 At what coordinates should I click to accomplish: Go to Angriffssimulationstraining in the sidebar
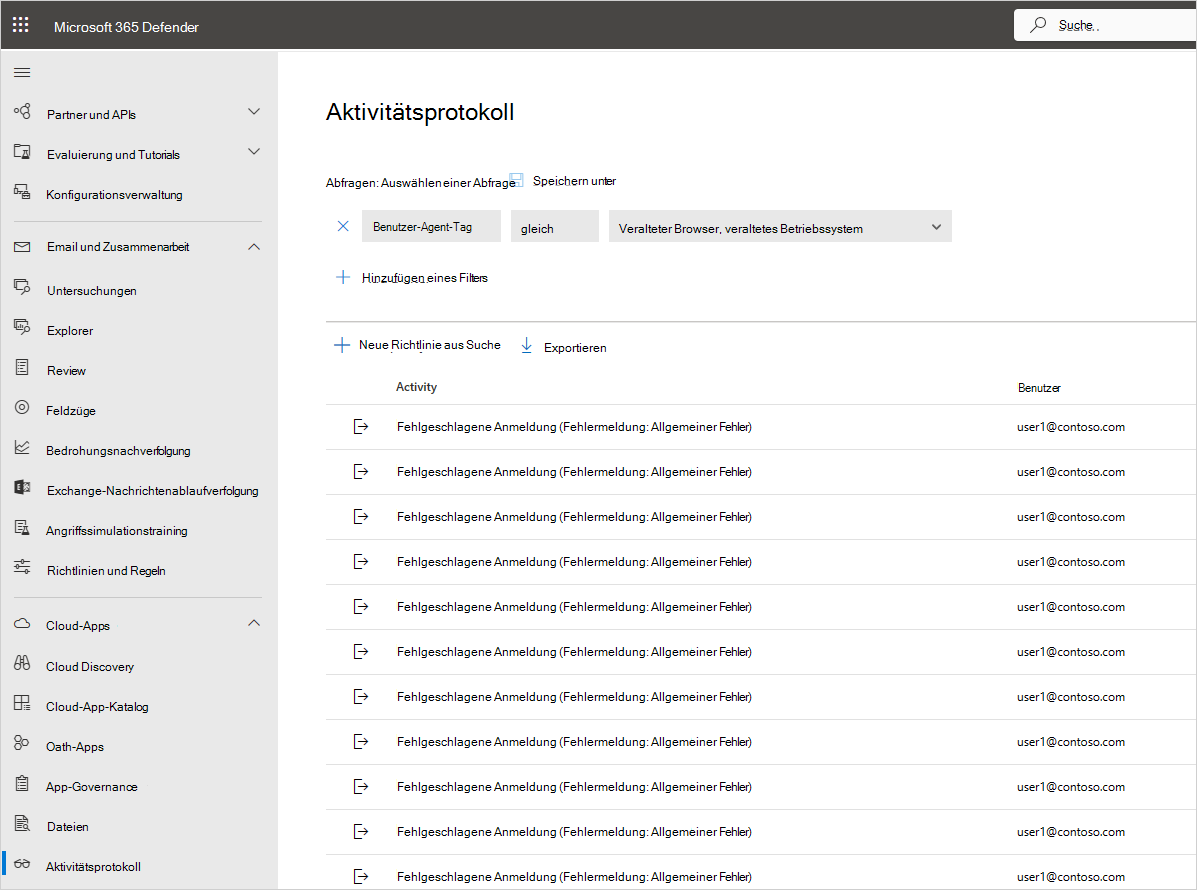[x=116, y=531]
